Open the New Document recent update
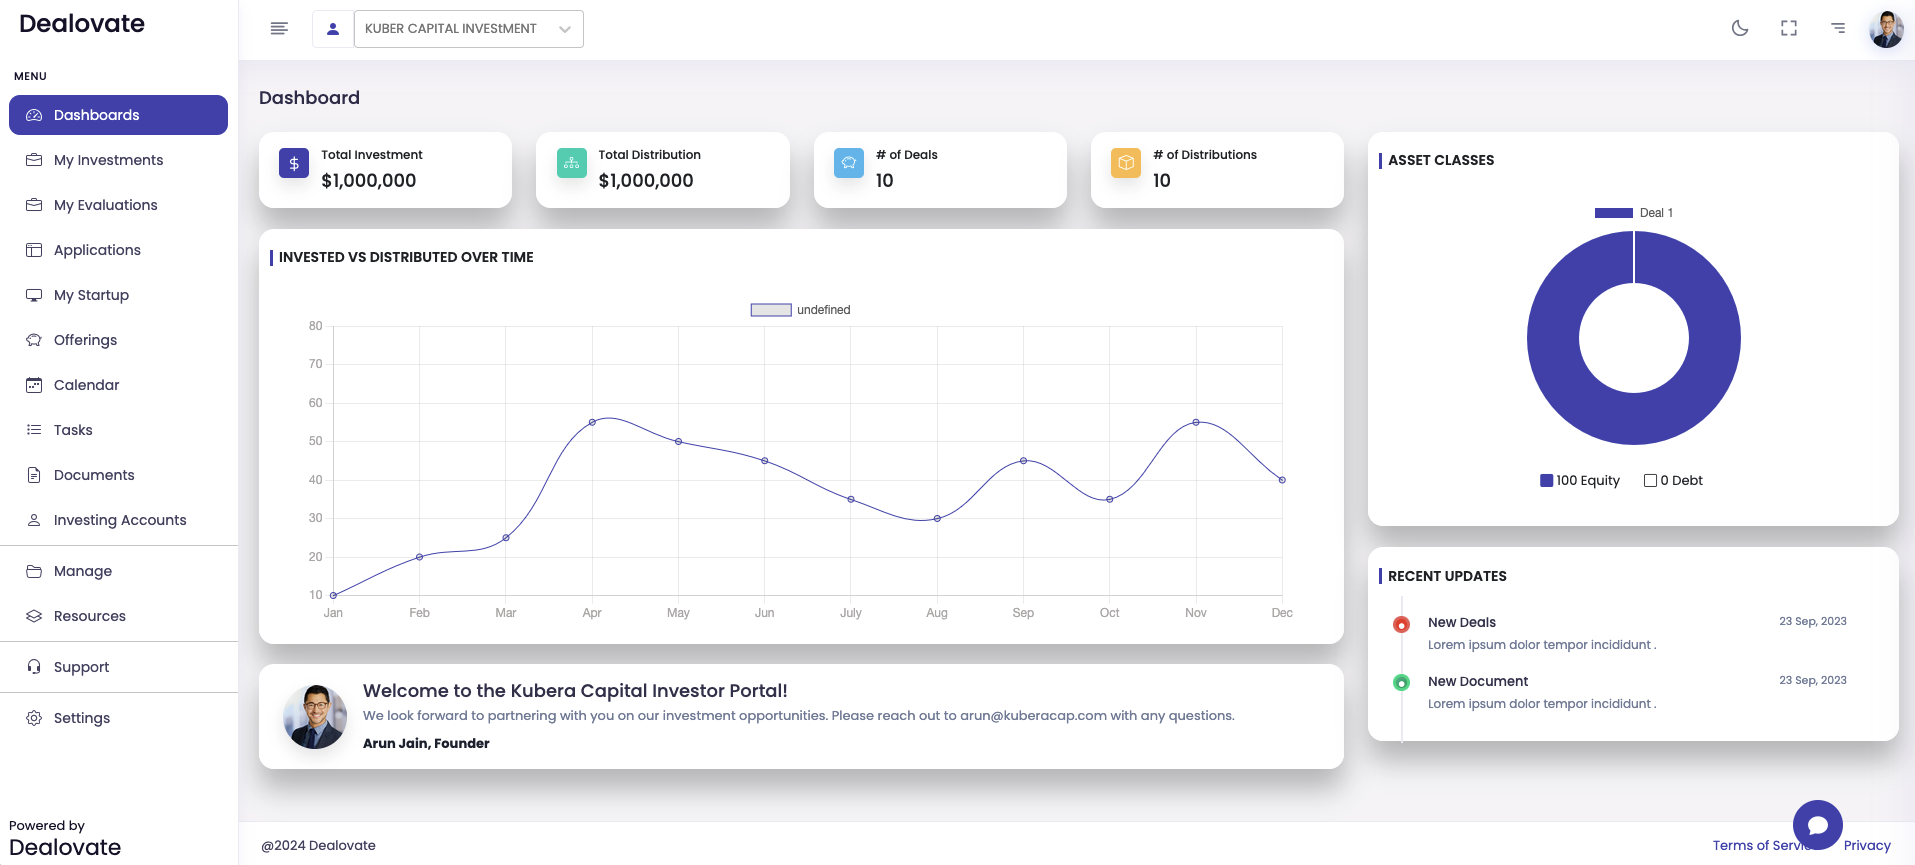 click(1478, 682)
